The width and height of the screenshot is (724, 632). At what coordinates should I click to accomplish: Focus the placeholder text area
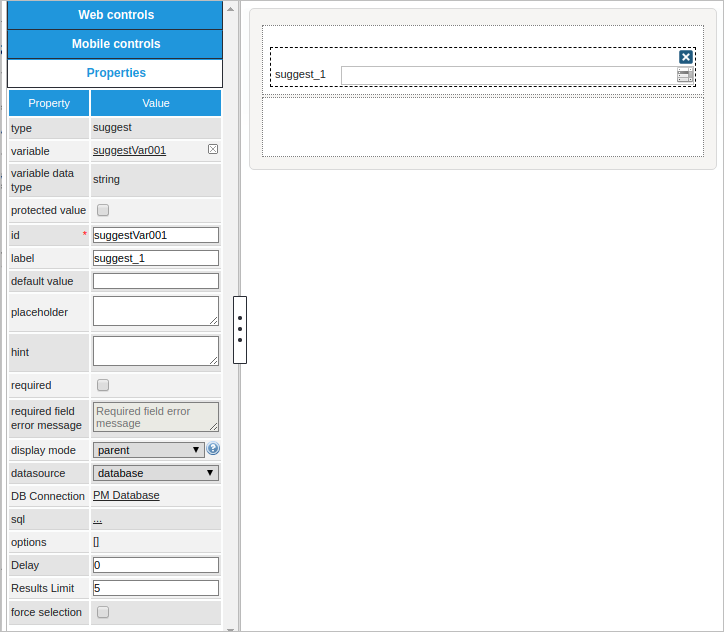tap(155, 311)
